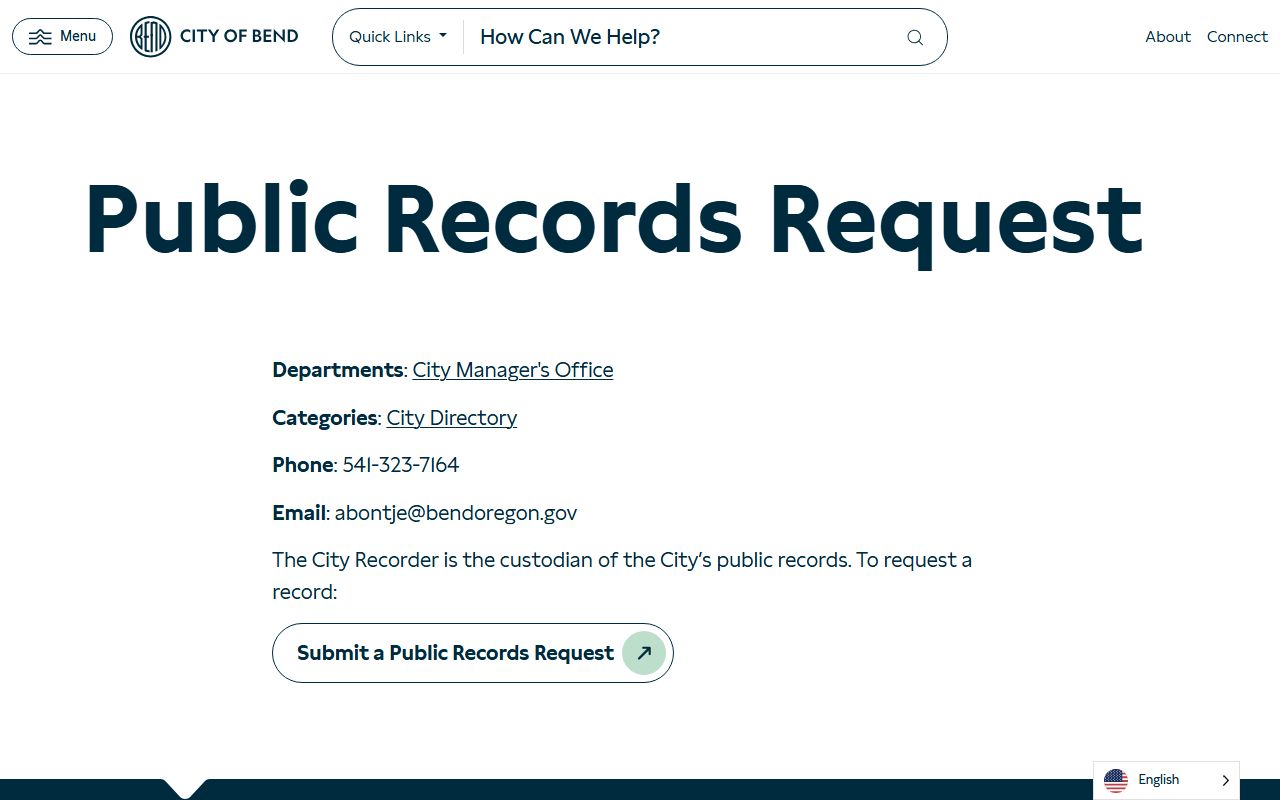Click the City of Bend circular logo

point(151,37)
